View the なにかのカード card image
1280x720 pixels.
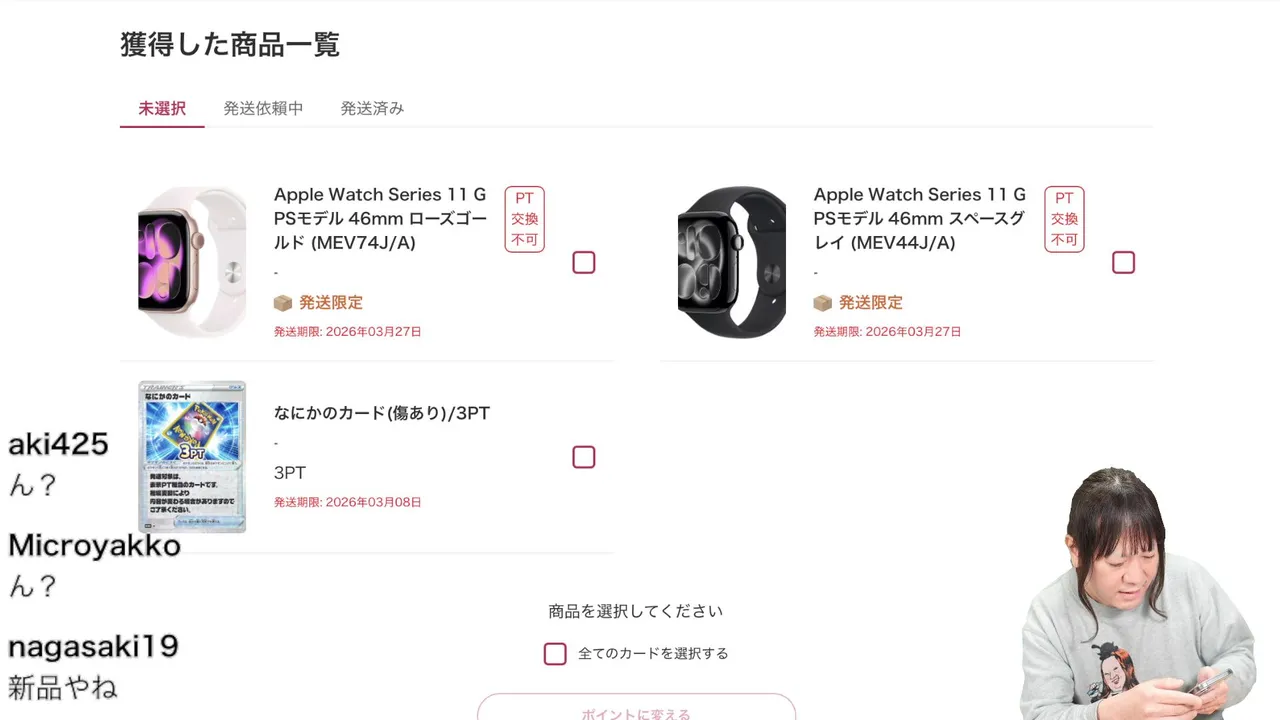click(192, 456)
